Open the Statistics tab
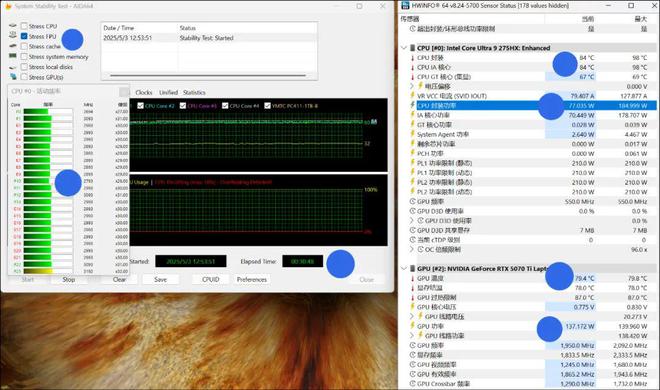This screenshot has height=390, width=660. pyautogui.click(x=194, y=93)
